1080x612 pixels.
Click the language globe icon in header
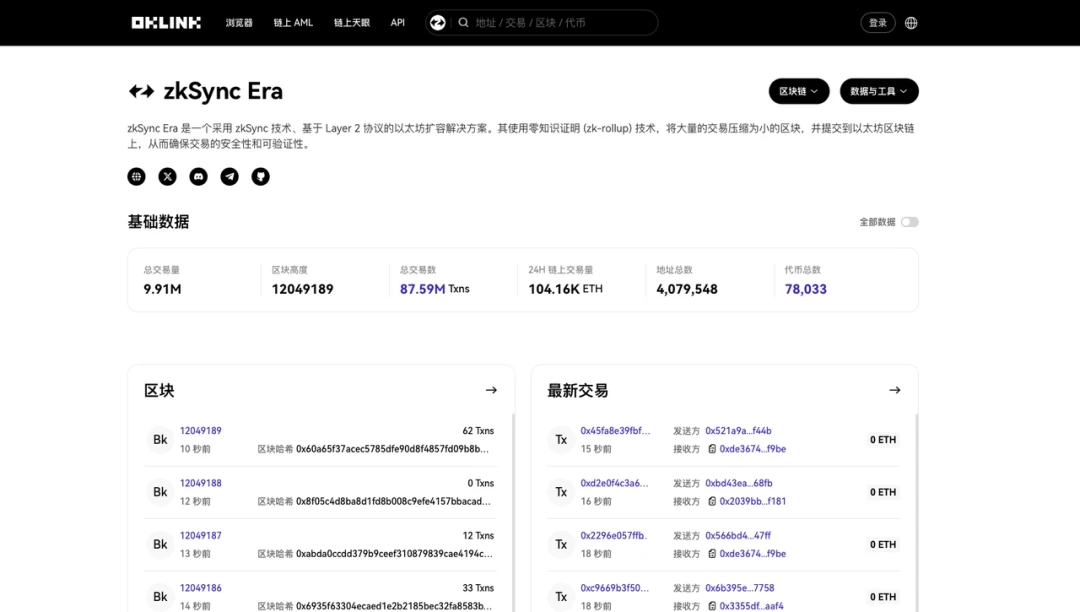[911, 23]
